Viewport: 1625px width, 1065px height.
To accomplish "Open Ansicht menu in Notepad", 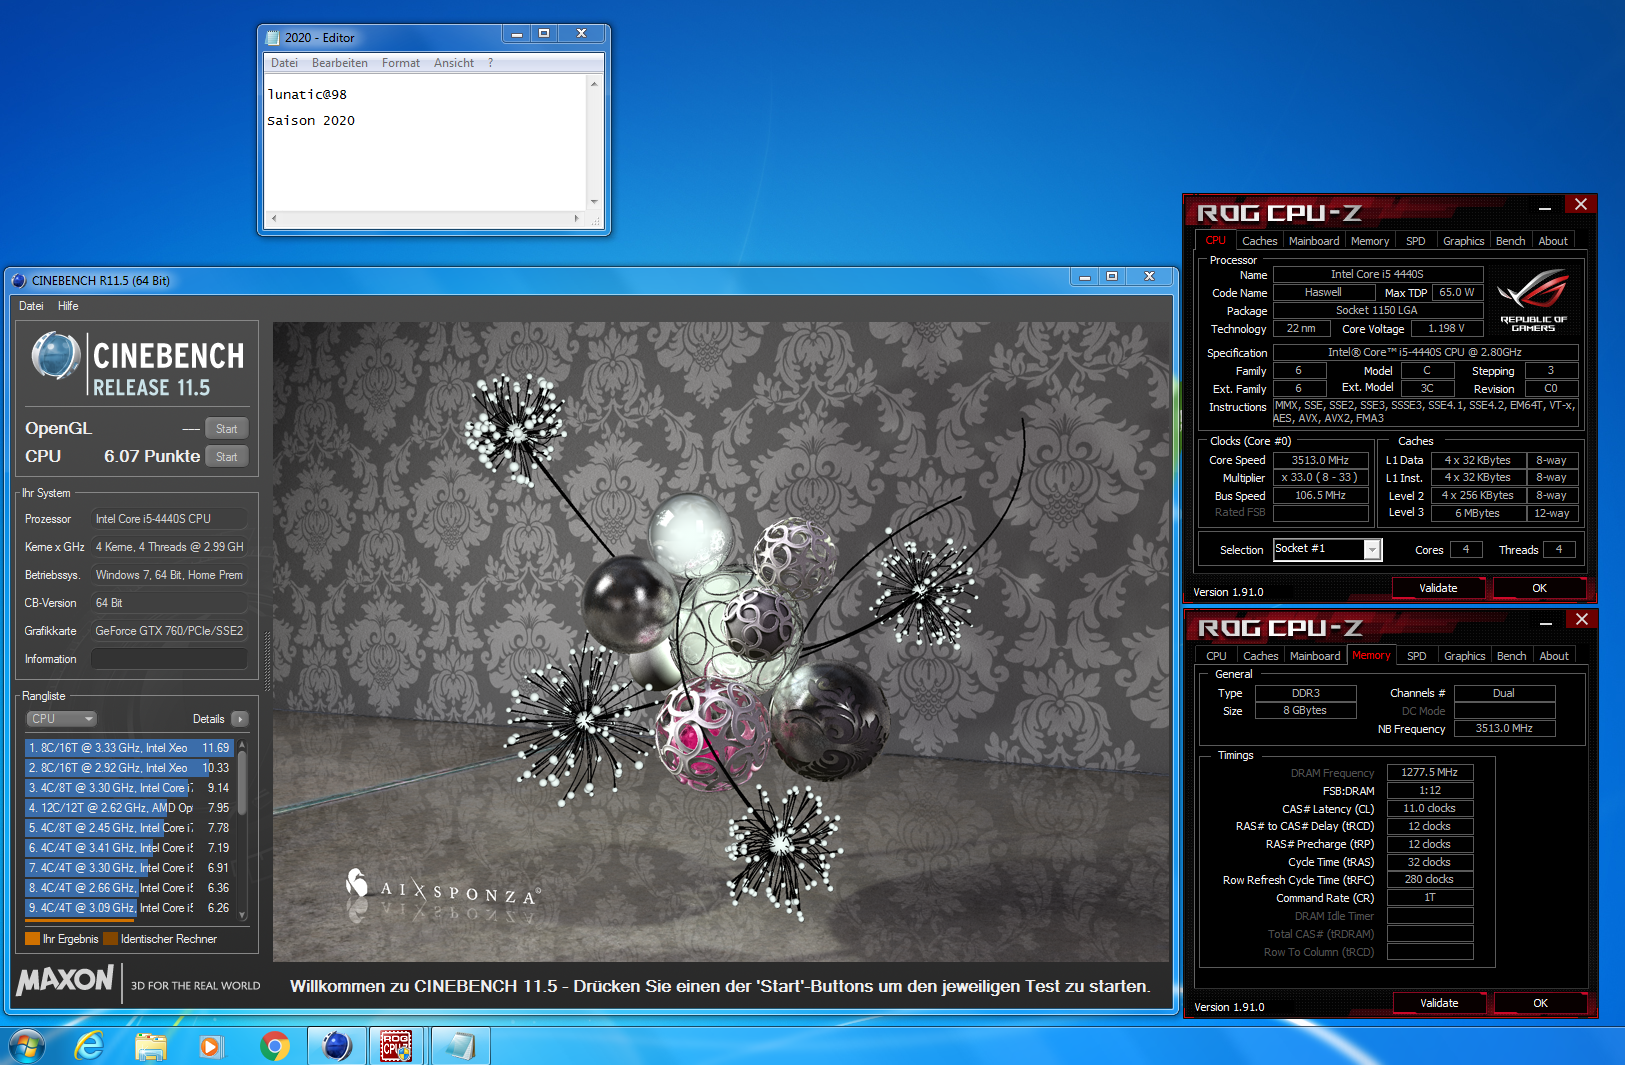I will click(x=454, y=63).
